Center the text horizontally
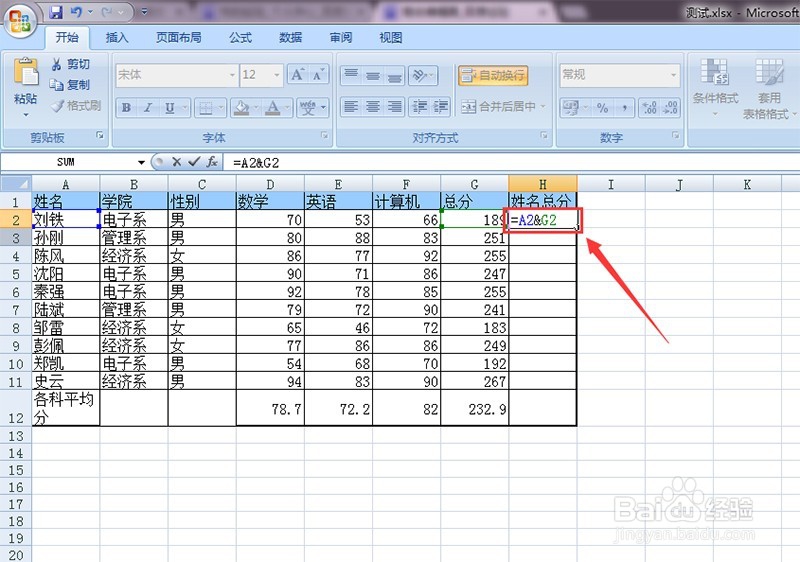This screenshot has height=562, width=800. (x=373, y=107)
